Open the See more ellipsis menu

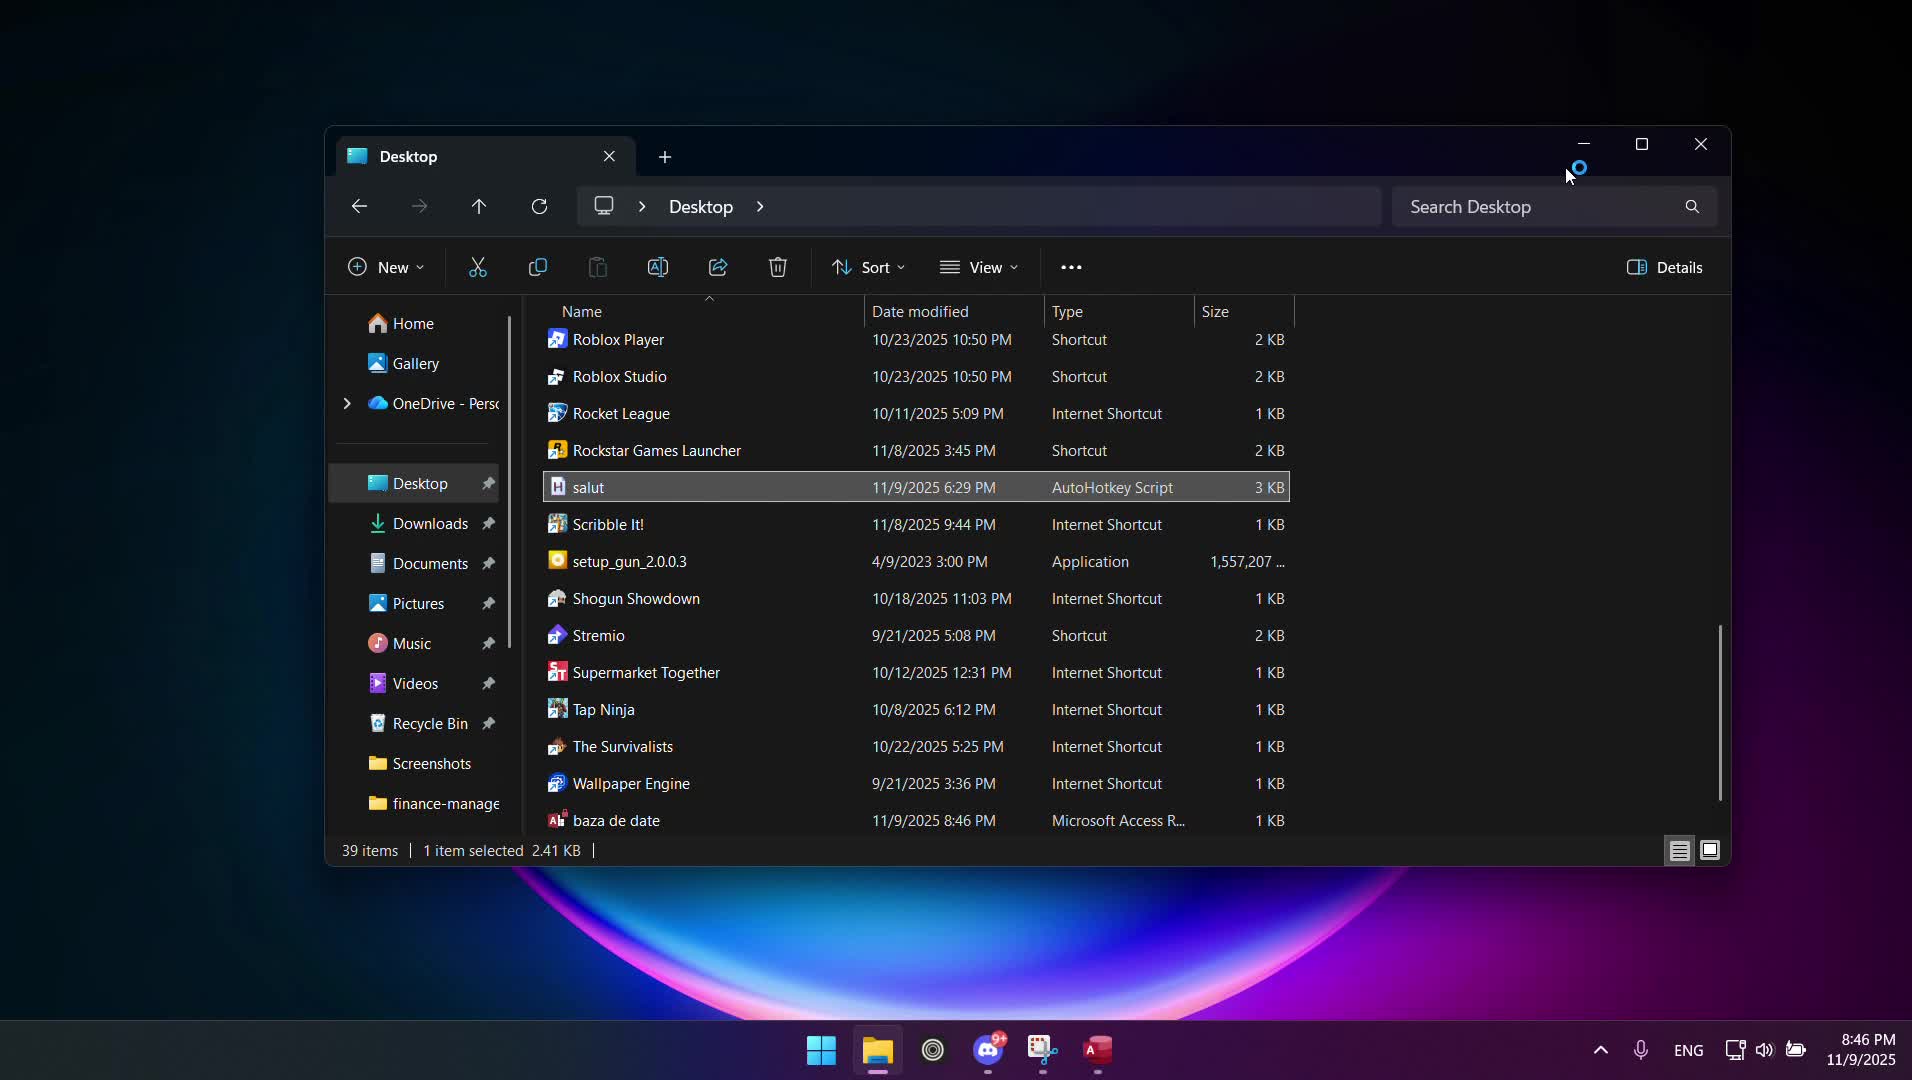coord(1071,267)
